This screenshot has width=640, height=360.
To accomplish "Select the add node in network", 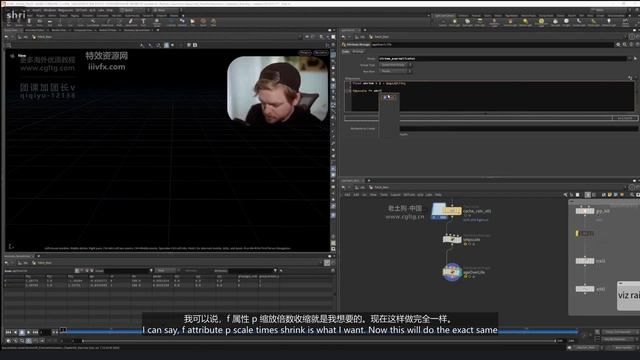I will click(x=585, y=289).
